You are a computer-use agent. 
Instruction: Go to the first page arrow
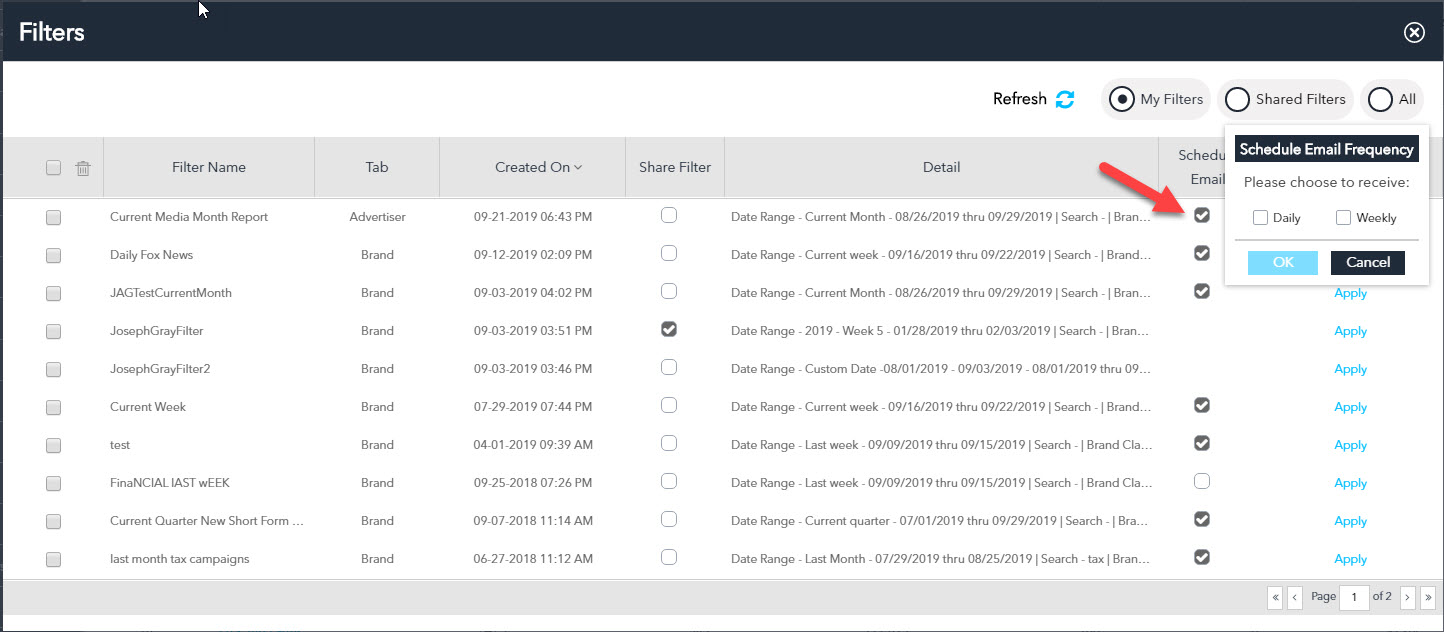(1275, 597)
